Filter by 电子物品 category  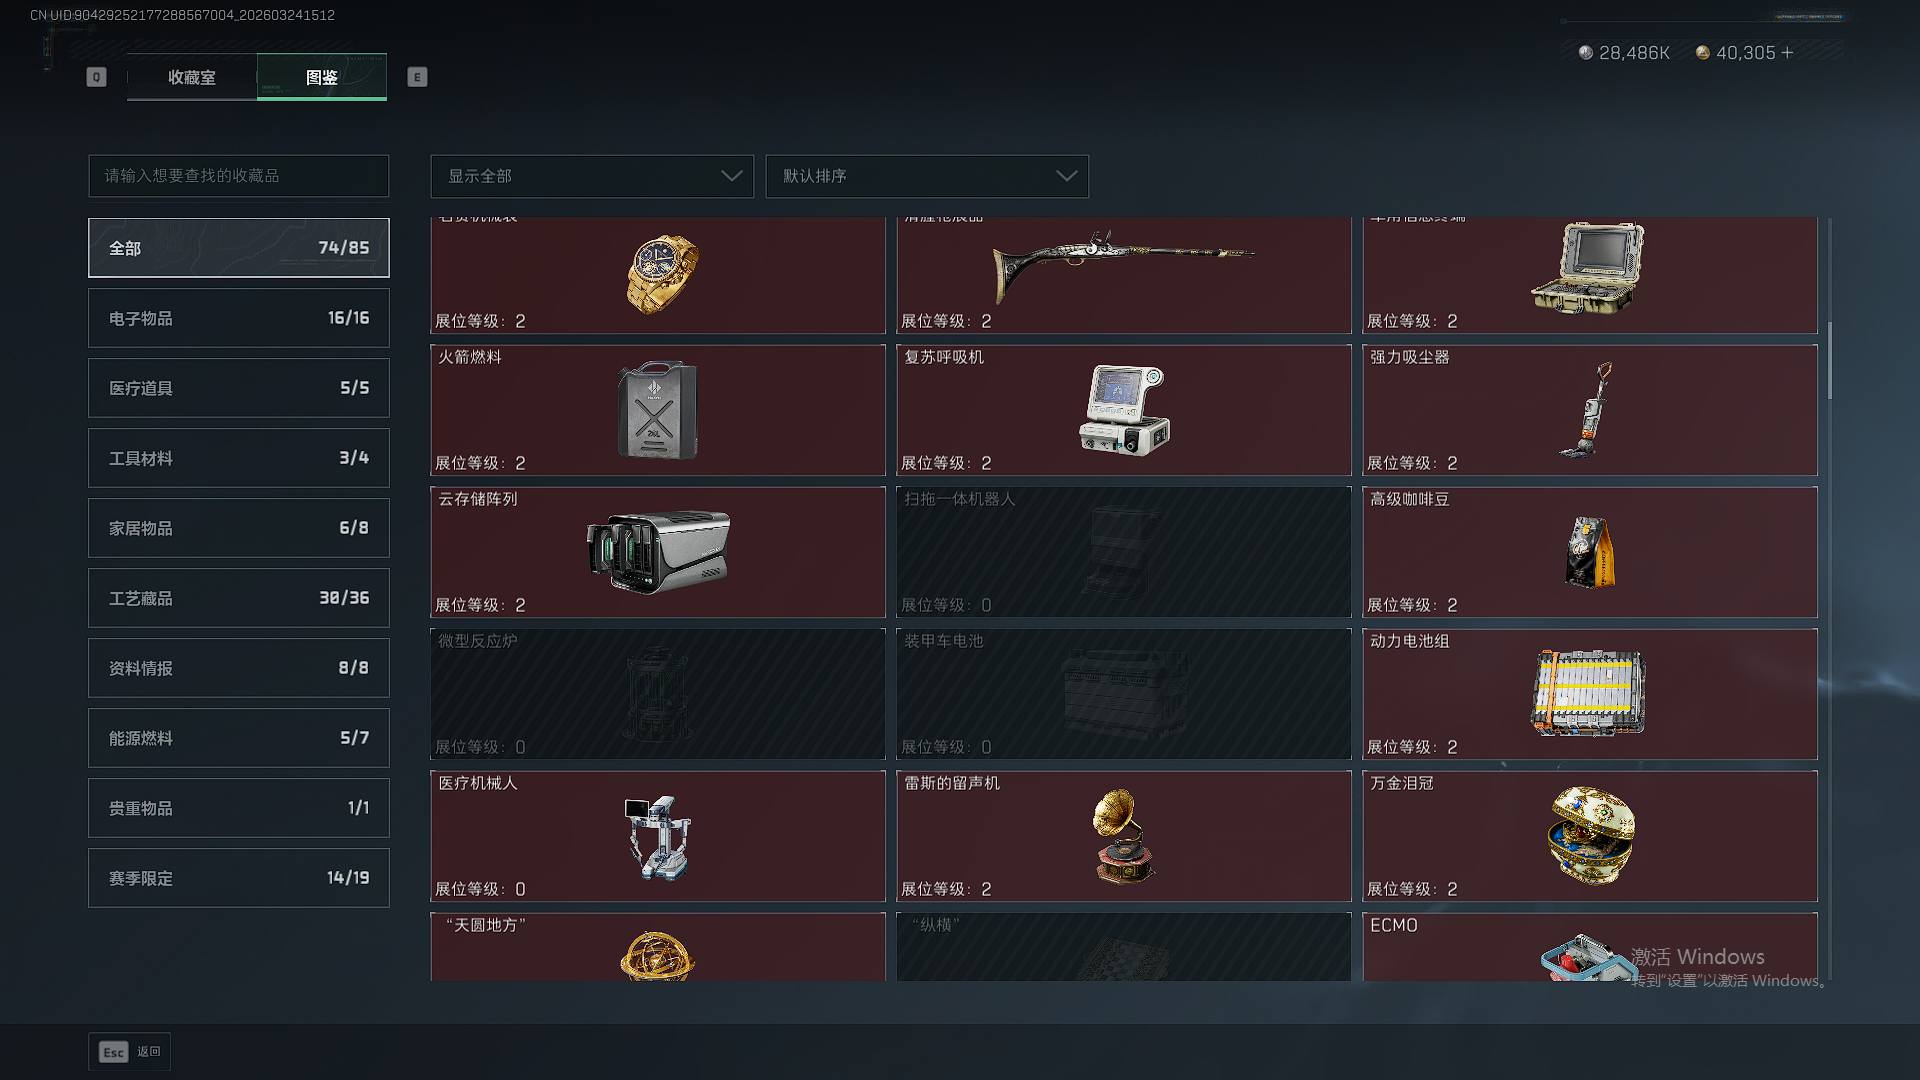(239, 318)
